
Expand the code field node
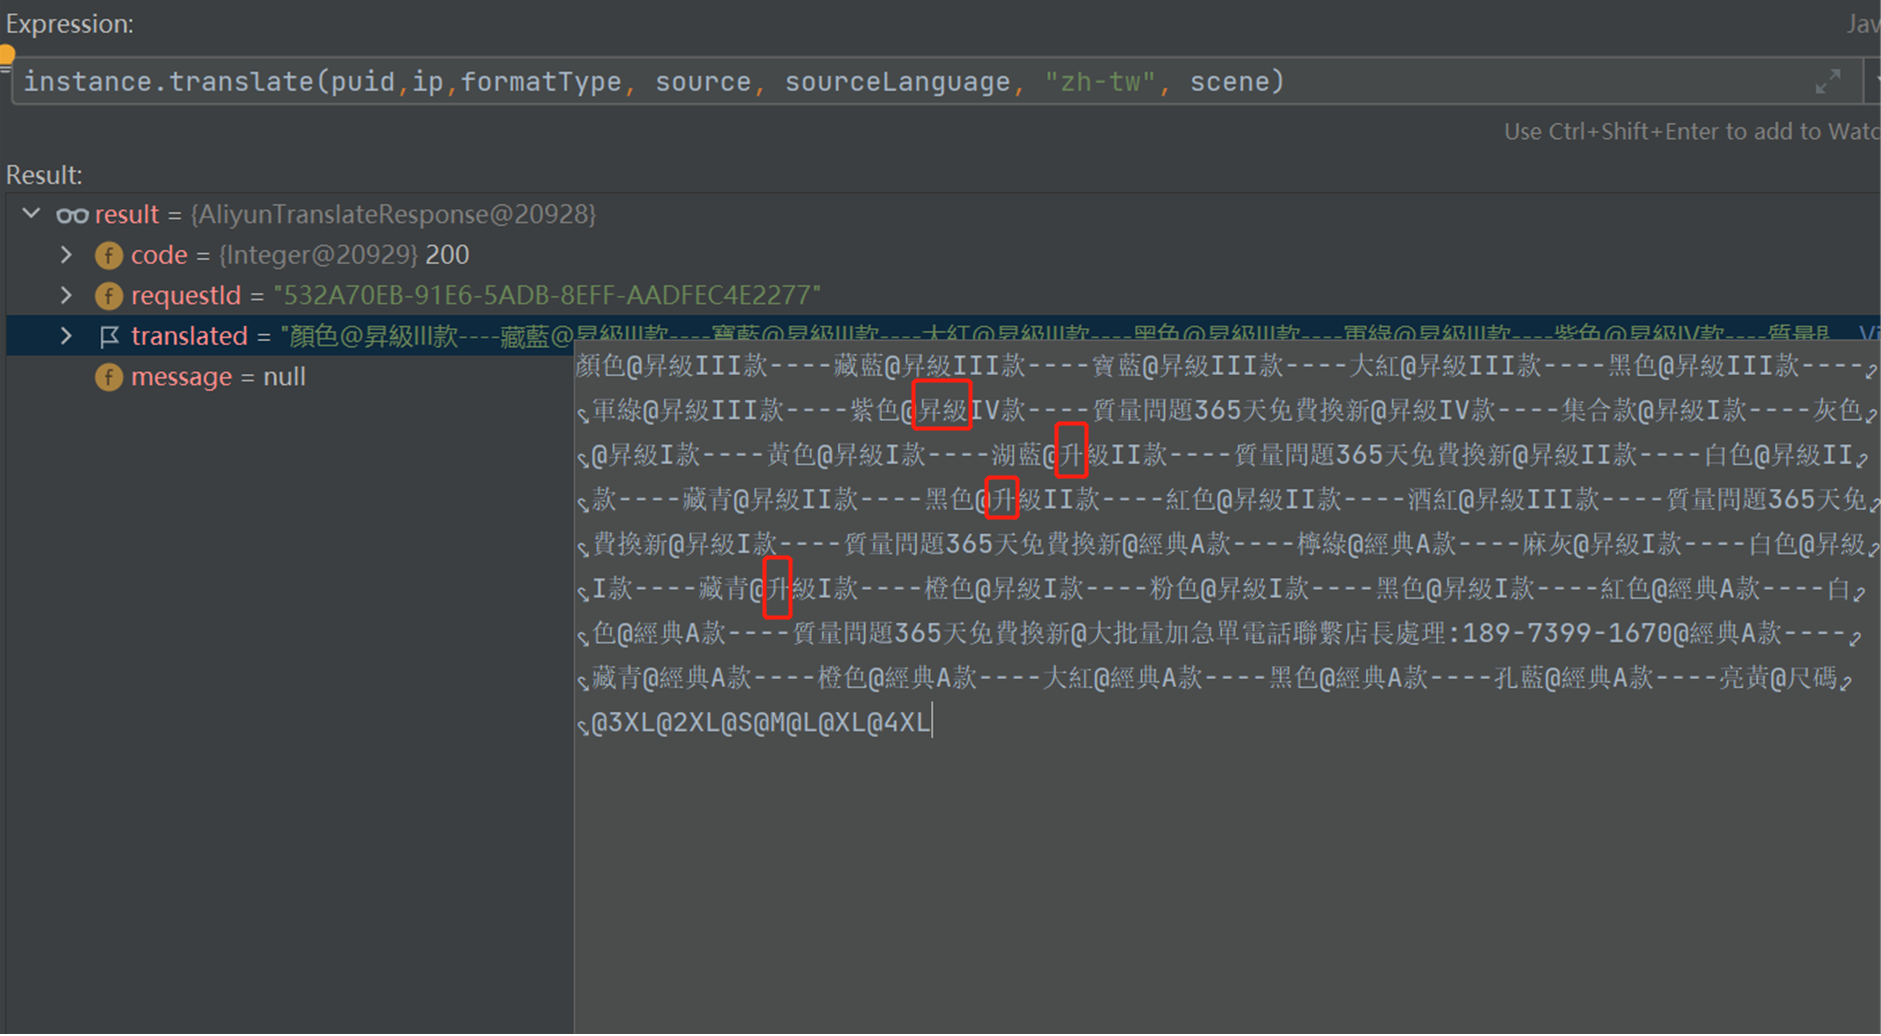(66, 255)
